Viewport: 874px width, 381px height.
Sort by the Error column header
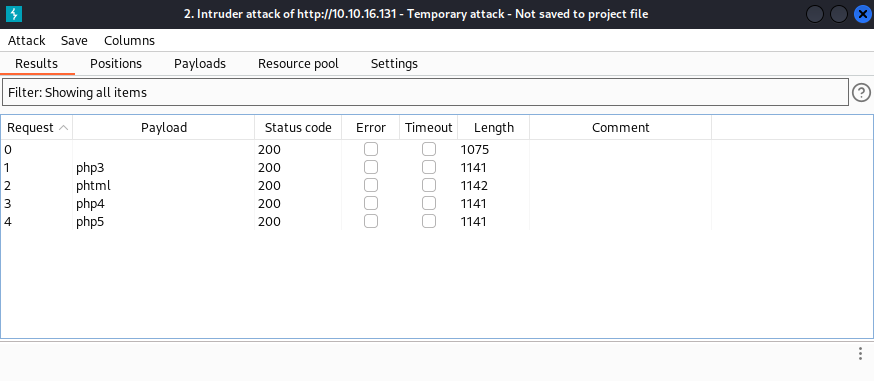(x=371, y=128)
